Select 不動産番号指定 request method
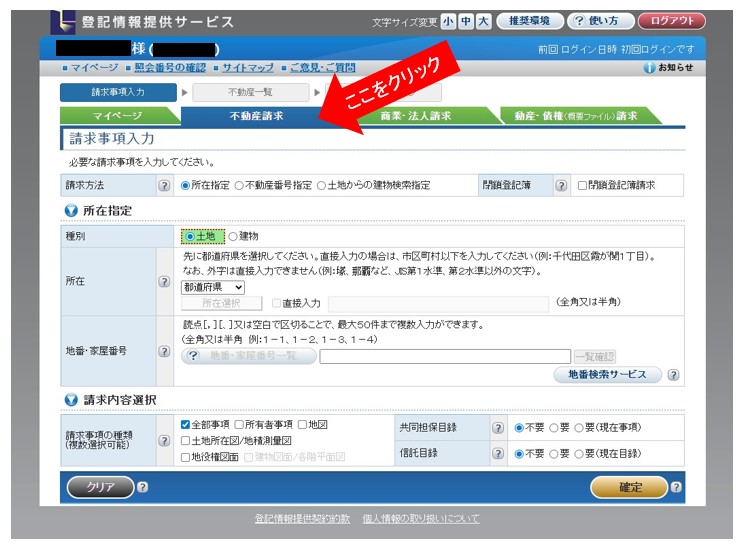 pyautogui.click(x=239, y=185)
